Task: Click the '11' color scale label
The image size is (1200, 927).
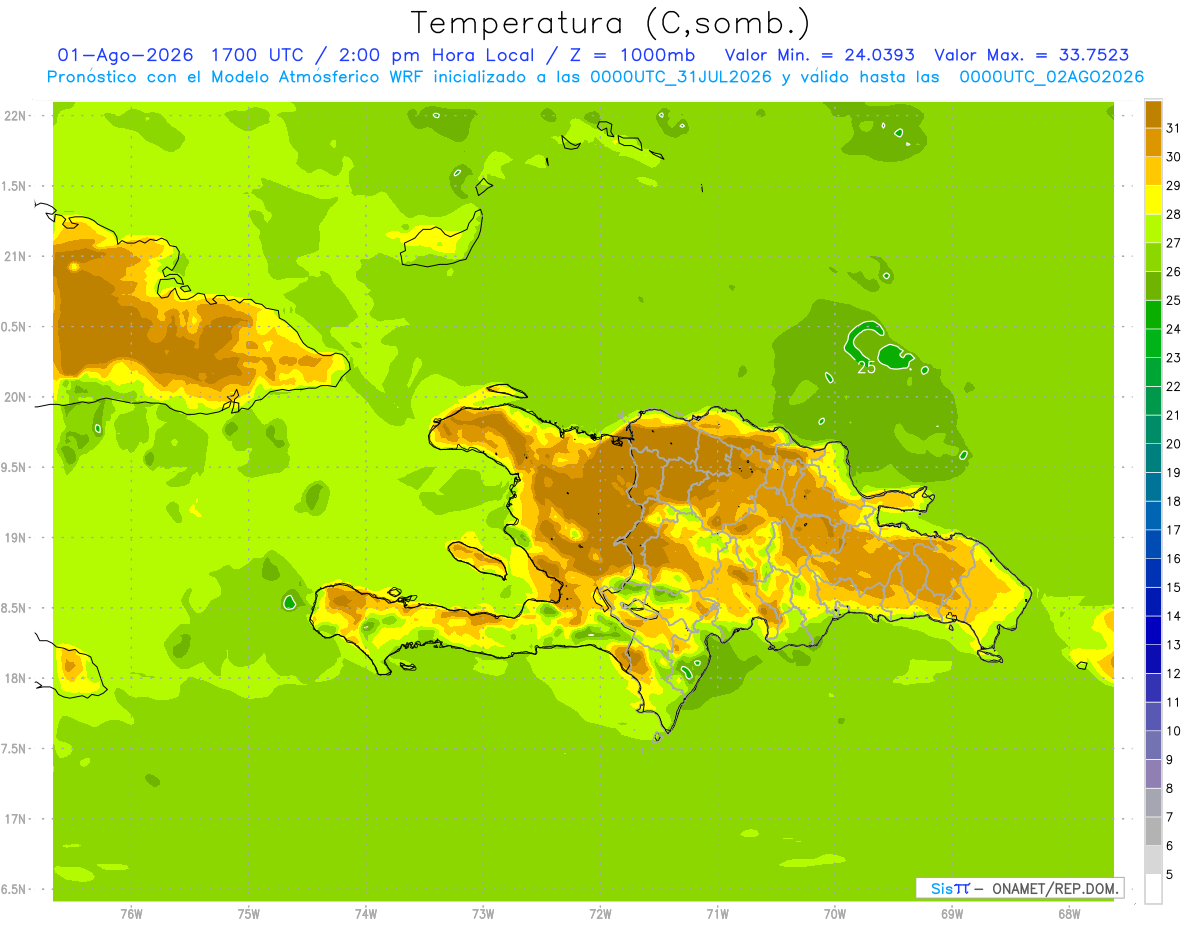Action: coord(1174,702)
